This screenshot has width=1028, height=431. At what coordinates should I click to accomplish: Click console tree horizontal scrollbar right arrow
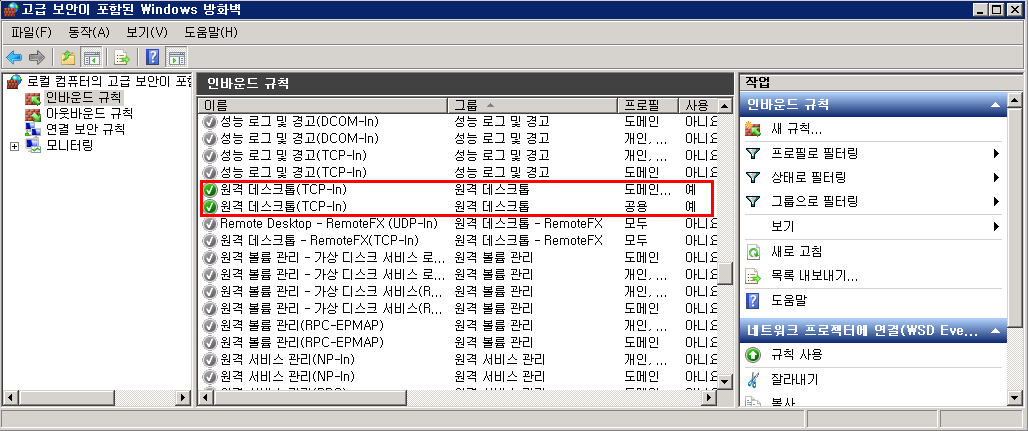[182, 398]
